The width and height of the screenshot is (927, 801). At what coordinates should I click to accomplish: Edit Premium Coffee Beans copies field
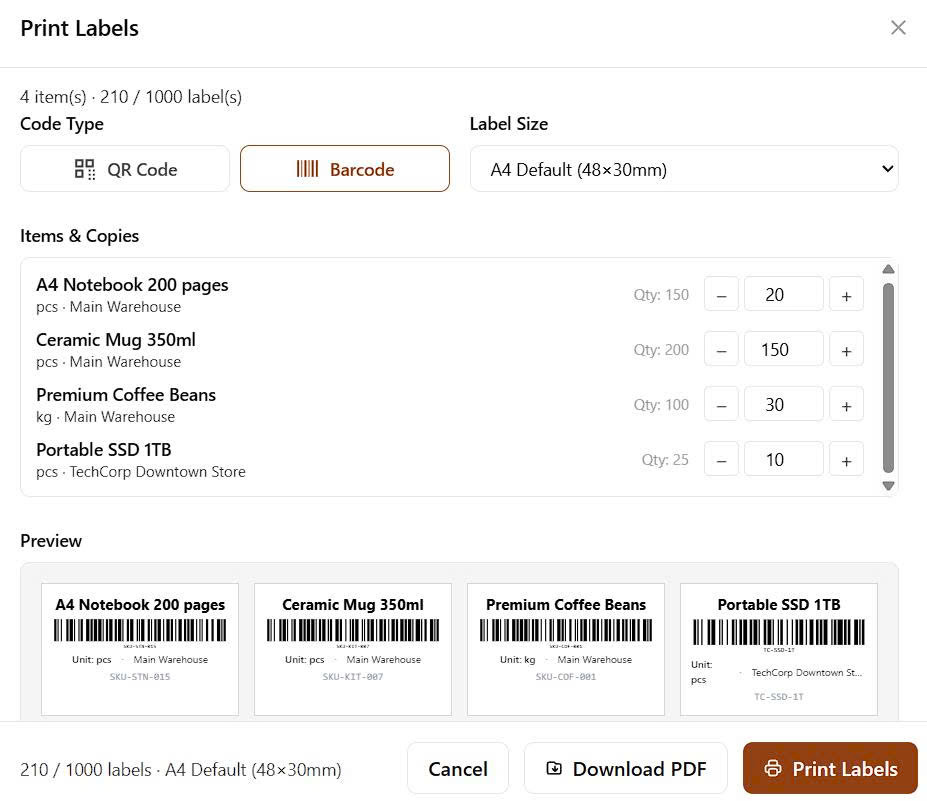point(783,404)
